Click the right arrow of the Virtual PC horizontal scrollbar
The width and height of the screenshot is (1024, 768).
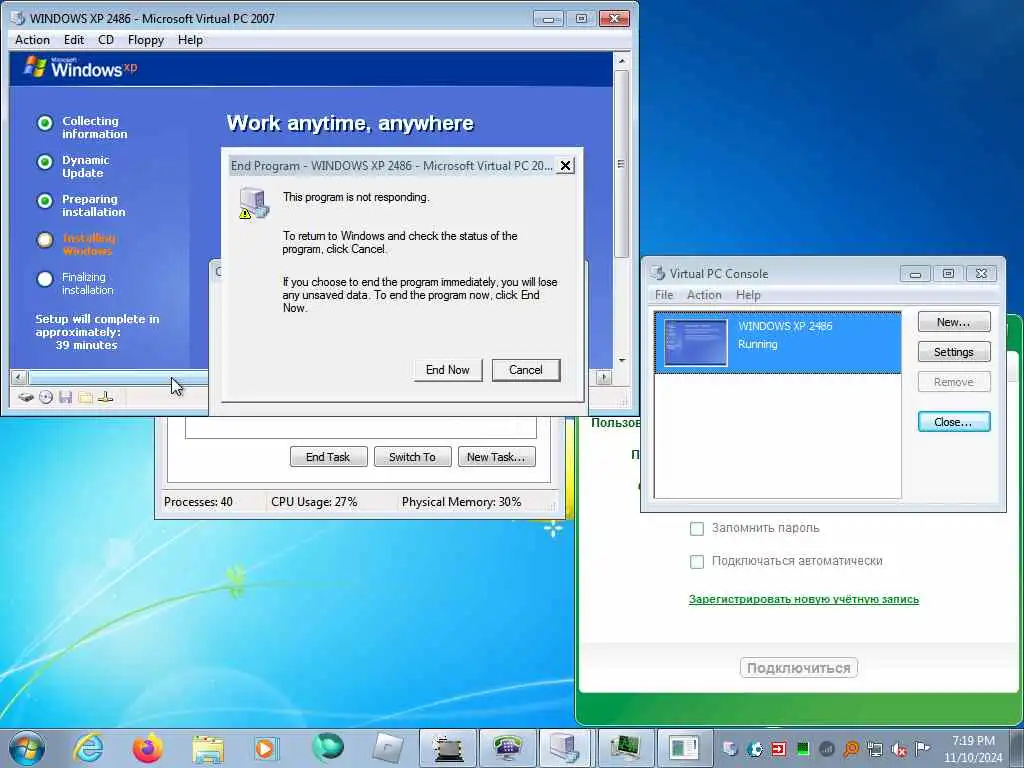[603, 377]
